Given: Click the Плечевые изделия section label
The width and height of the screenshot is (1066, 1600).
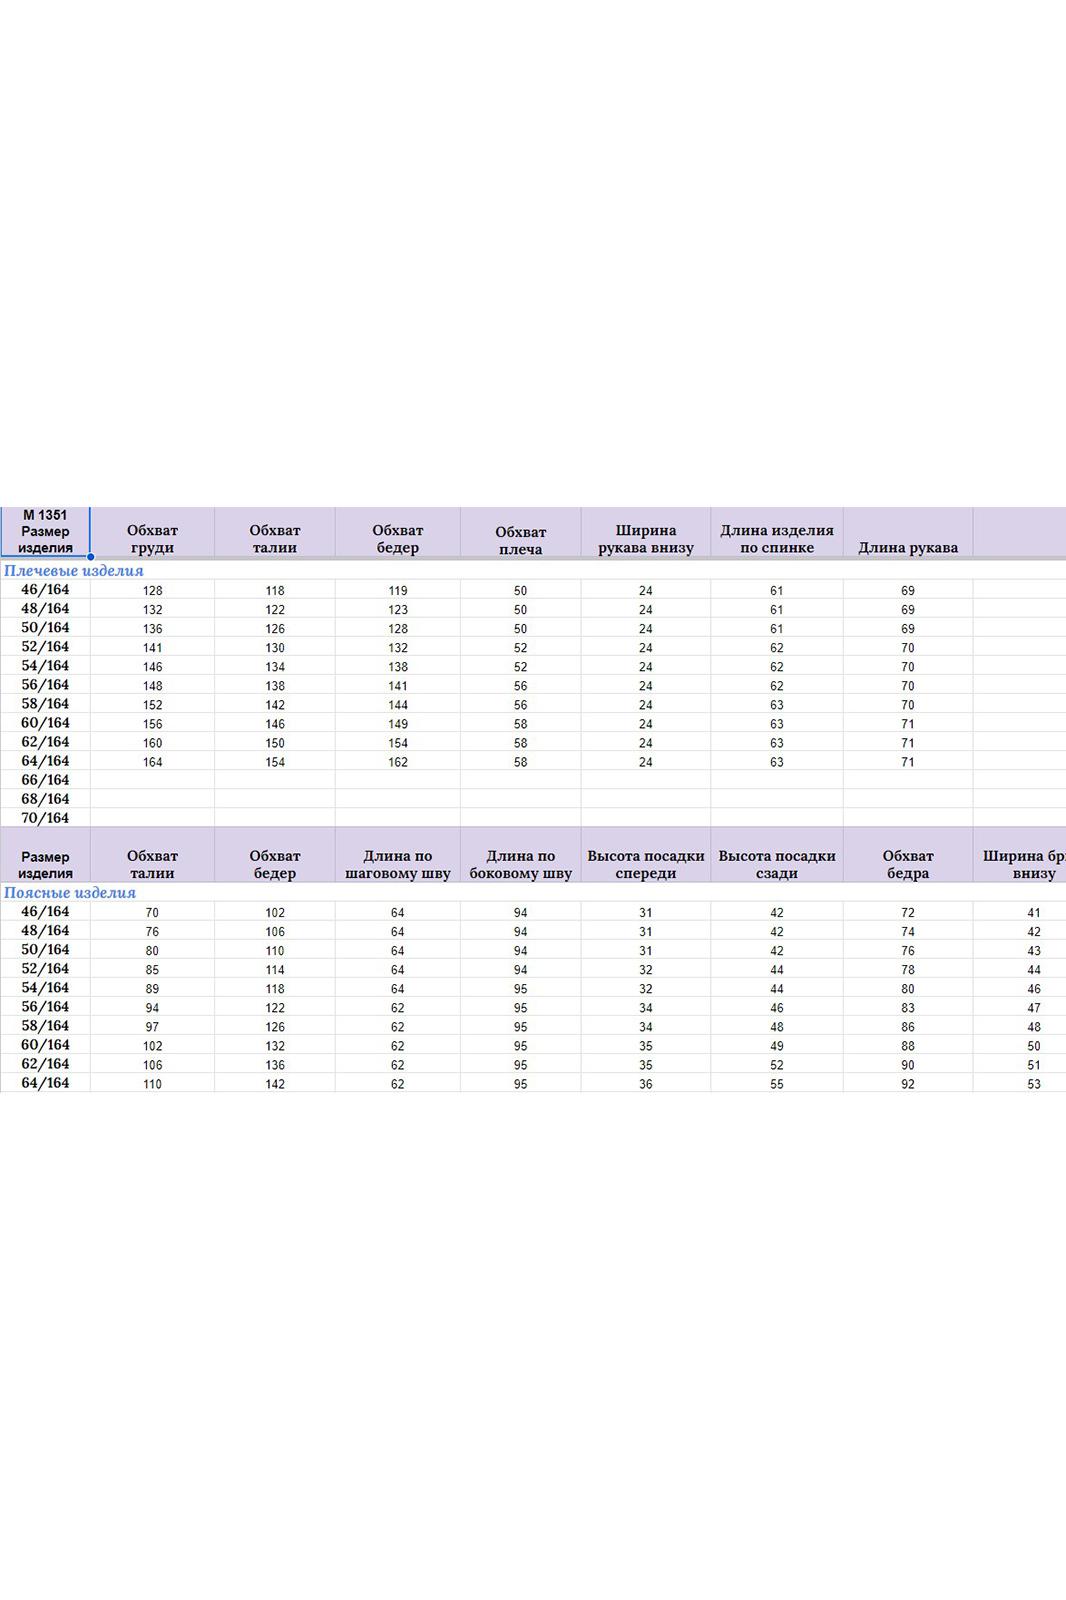Looking at the screenshot, I should pos(74,571).
